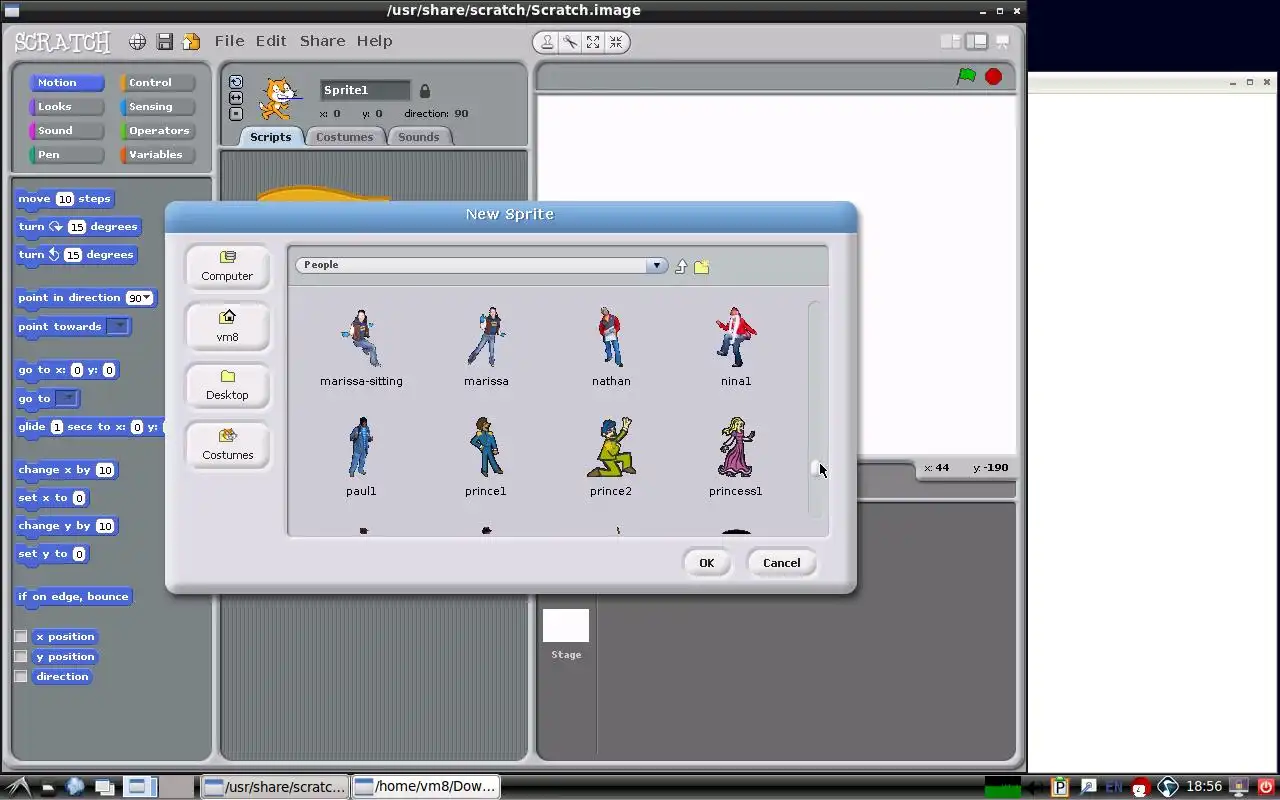Switch to the Costumes tab

coord(344,137)
